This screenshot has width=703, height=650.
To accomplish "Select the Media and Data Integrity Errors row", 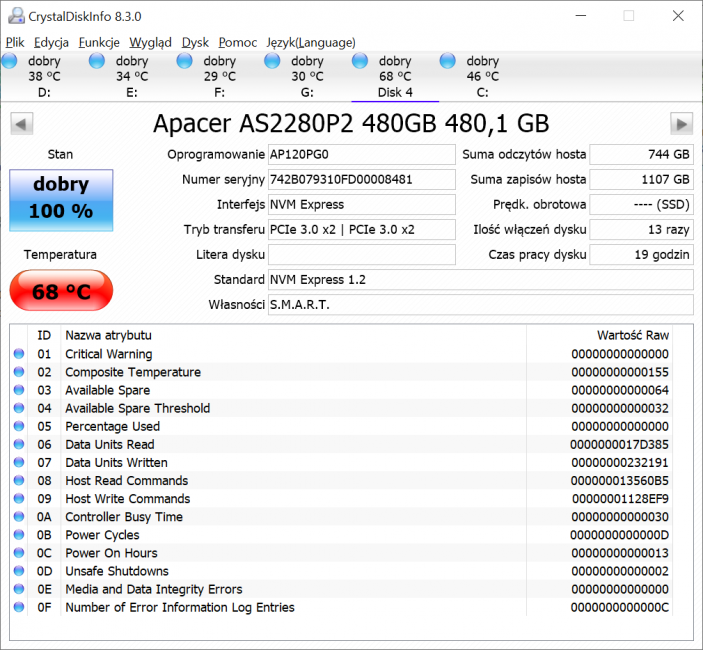I will 341,589.
